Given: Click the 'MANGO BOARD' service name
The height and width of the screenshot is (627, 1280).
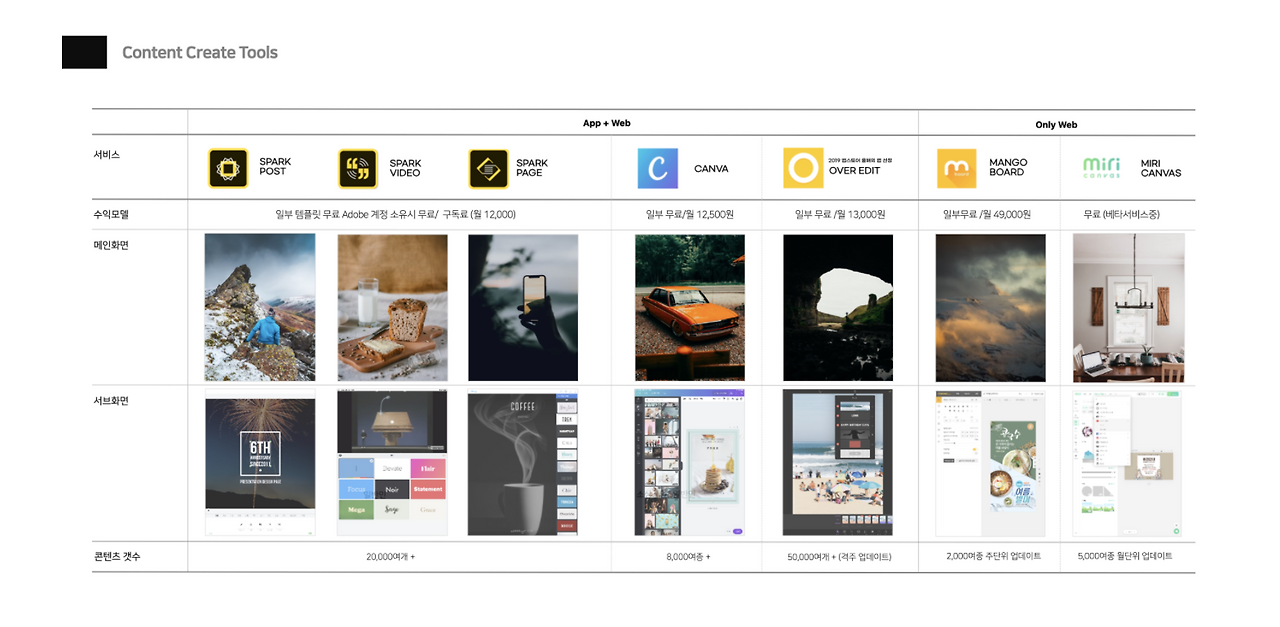Looking at the screenshot, I should click(1008, 167).
